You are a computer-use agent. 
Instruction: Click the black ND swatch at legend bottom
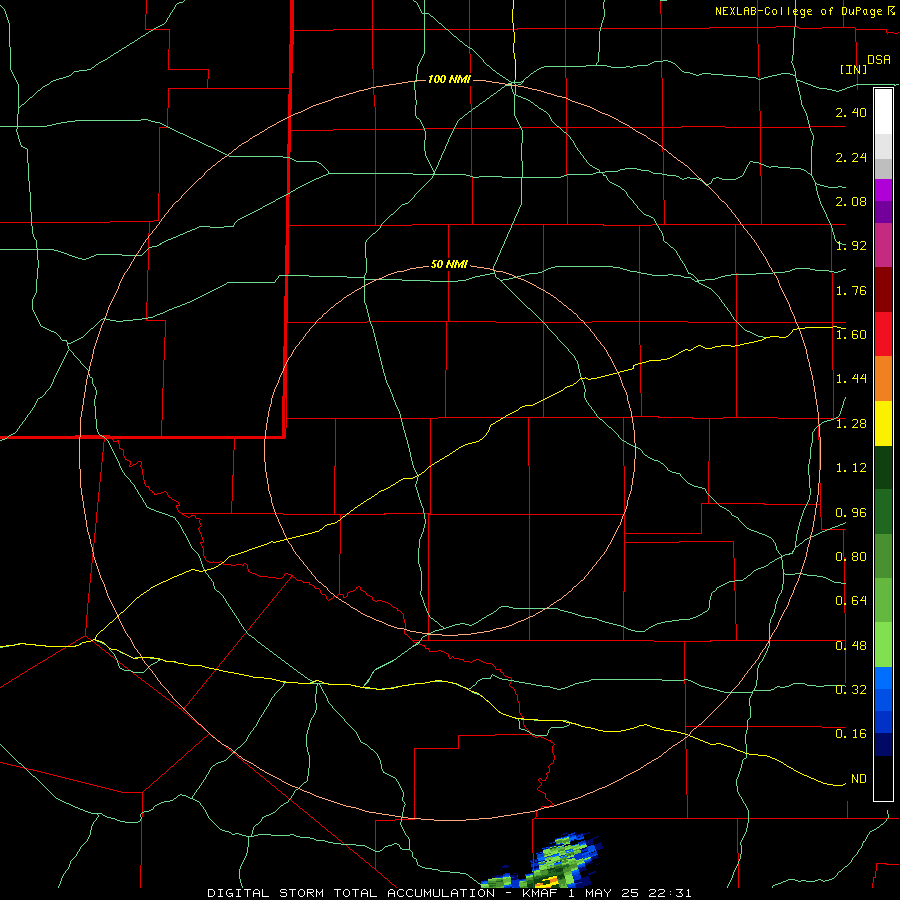point(883,778)
